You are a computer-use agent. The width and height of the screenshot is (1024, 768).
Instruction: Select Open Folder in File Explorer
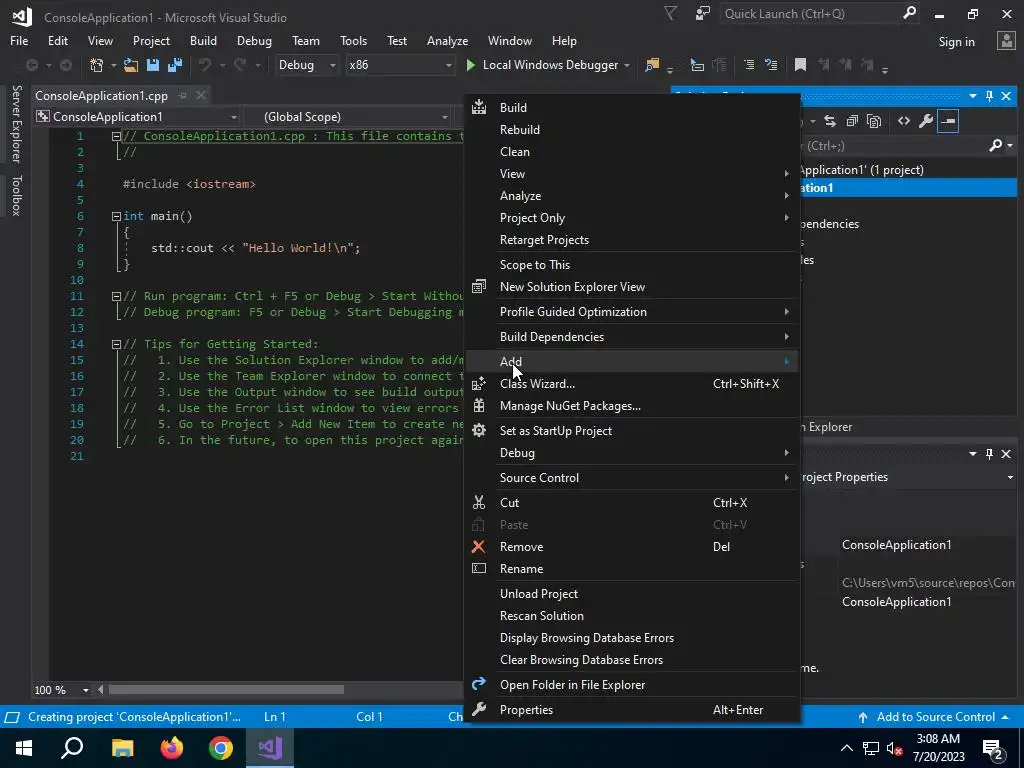tap(632, 685)
